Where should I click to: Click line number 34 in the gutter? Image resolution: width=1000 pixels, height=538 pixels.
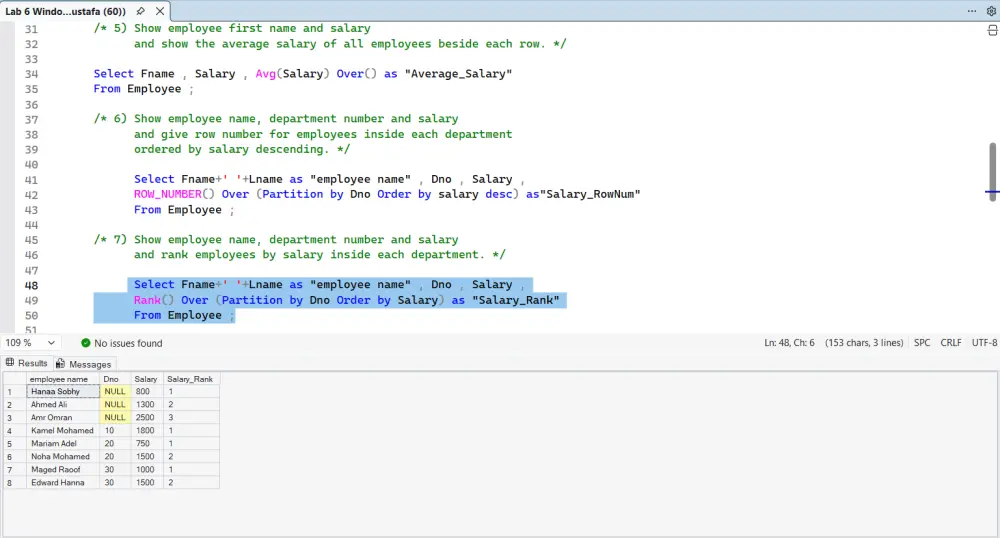click(x=31, y=74)
